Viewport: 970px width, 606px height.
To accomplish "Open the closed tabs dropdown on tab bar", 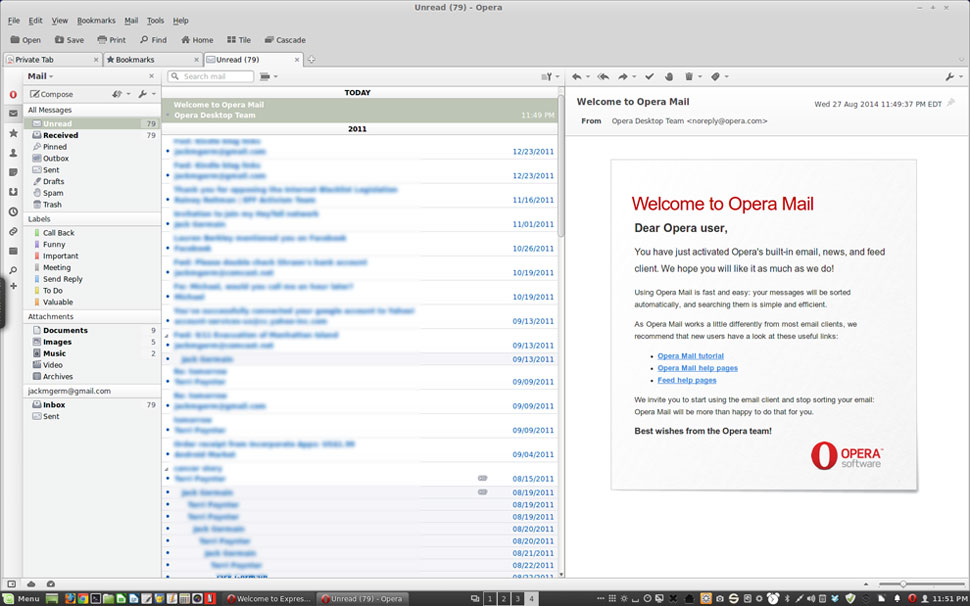I will (x=961, y=60).
